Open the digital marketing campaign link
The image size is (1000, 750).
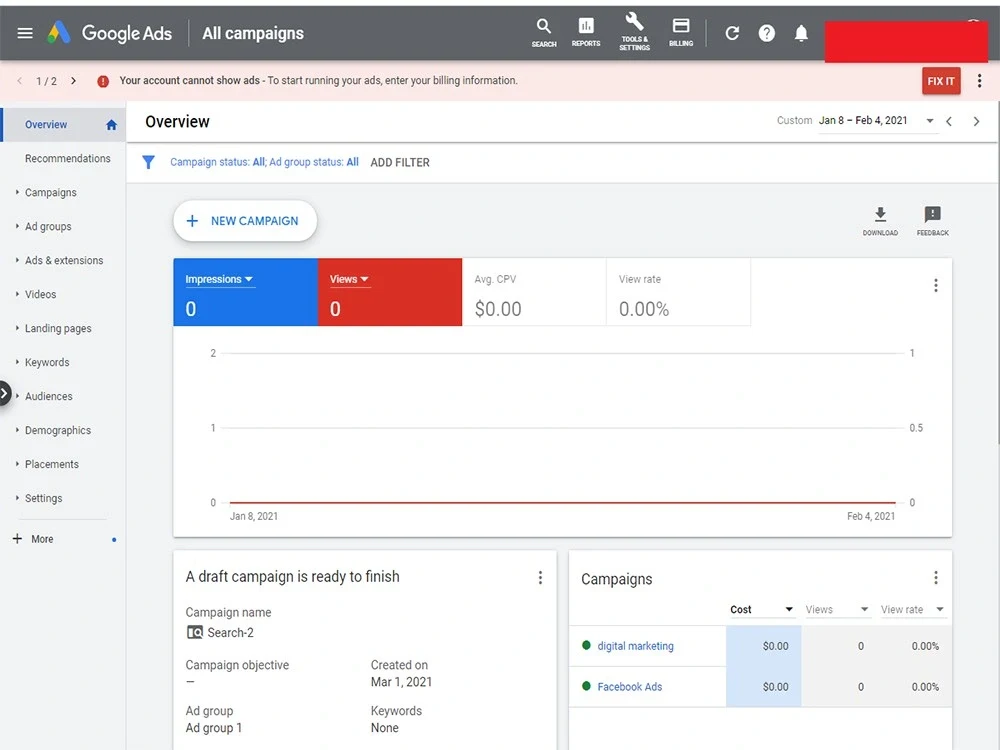635,646
